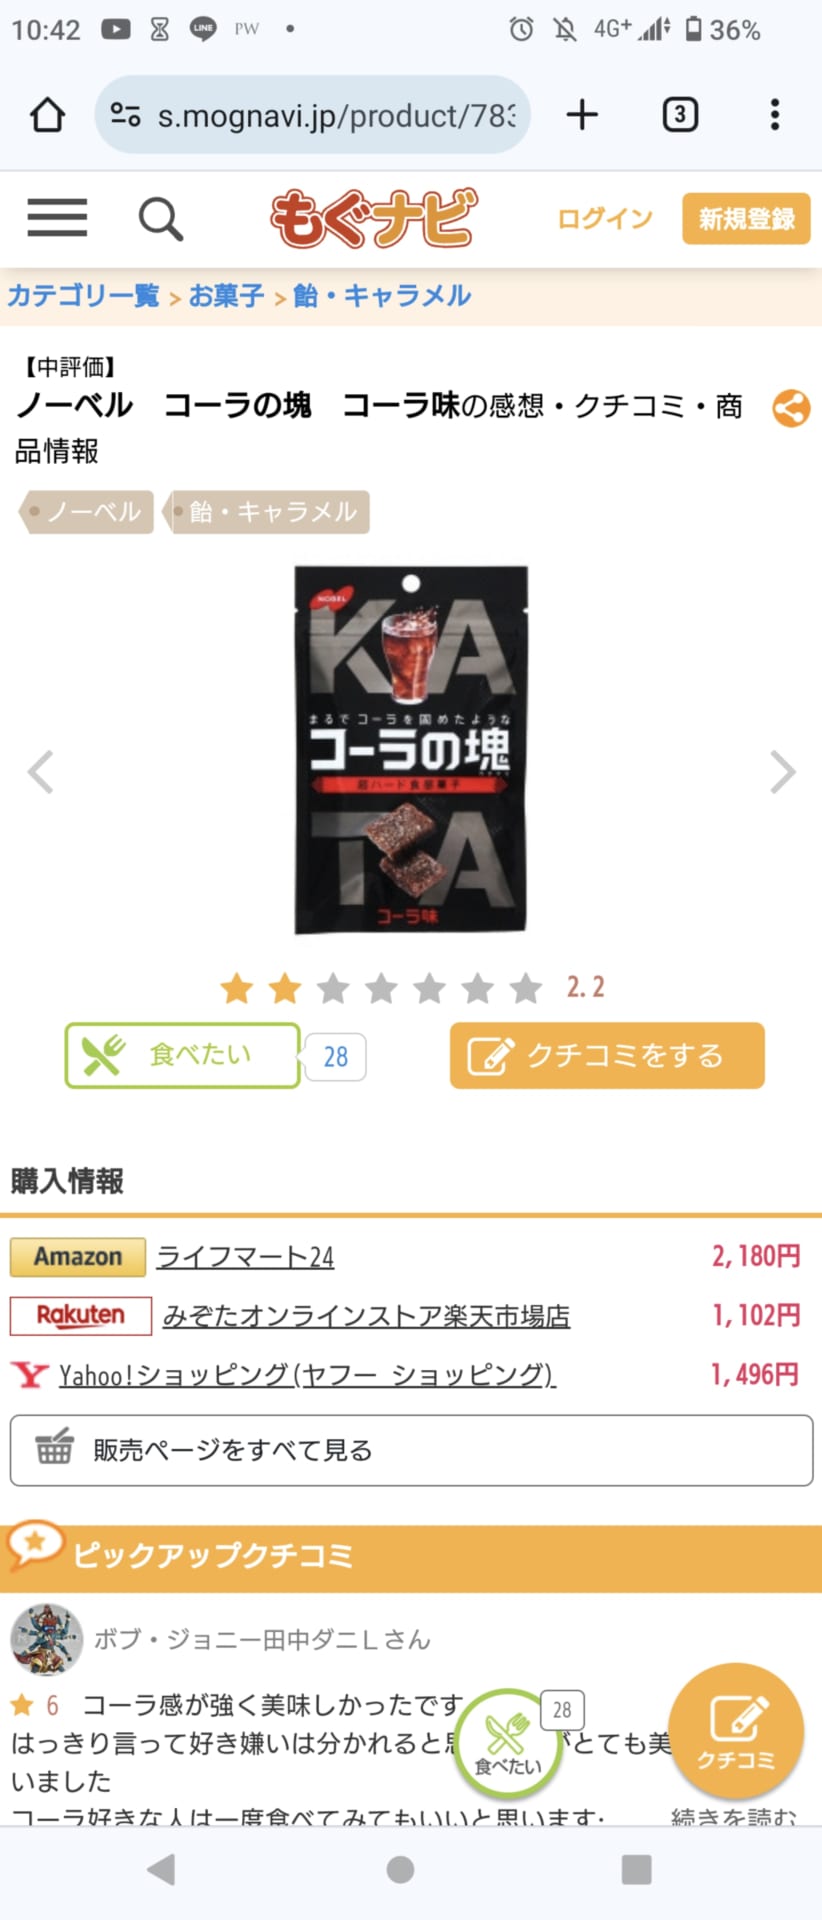Viewport: 822px width, 1920px height.
Task: Toggle the floating round 食べたい button
Action: [507, 1743]
